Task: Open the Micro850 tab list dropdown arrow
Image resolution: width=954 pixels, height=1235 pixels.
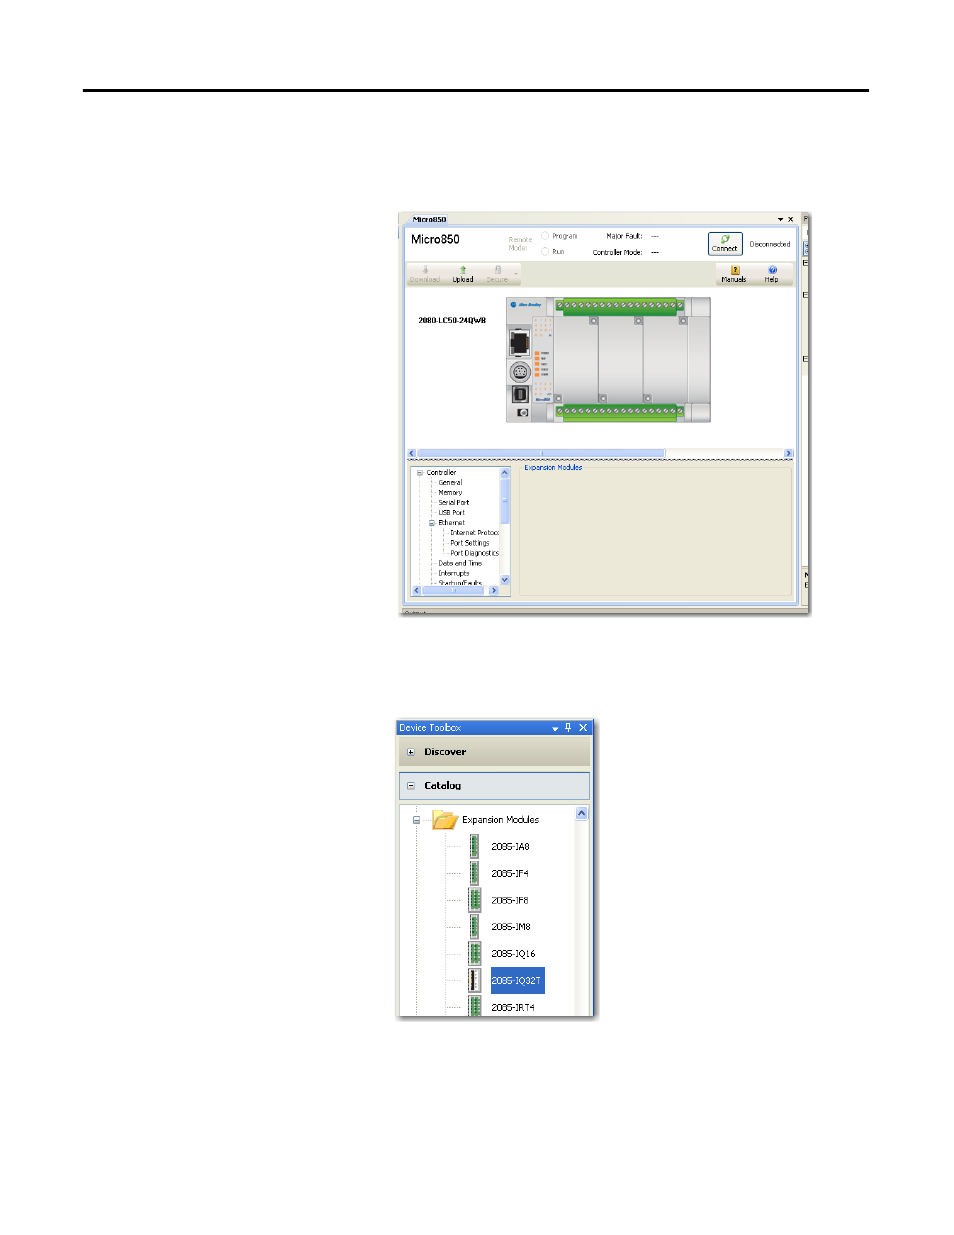Action: click(x=781, y=219)
